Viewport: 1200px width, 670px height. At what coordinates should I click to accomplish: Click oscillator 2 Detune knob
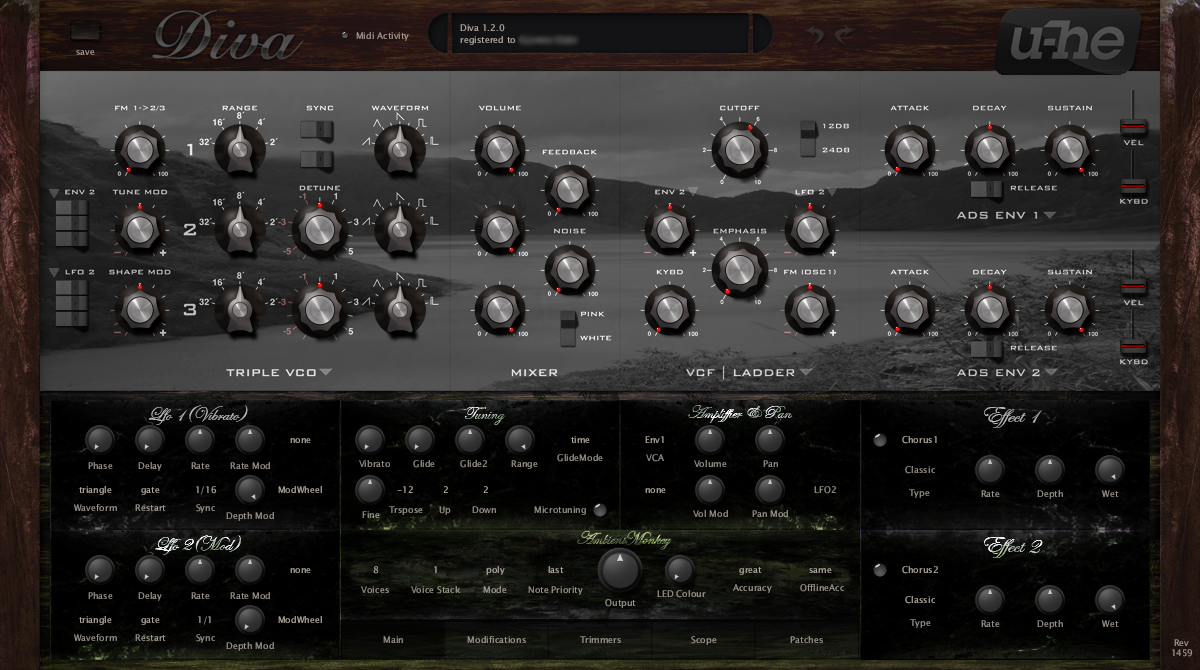318,229
